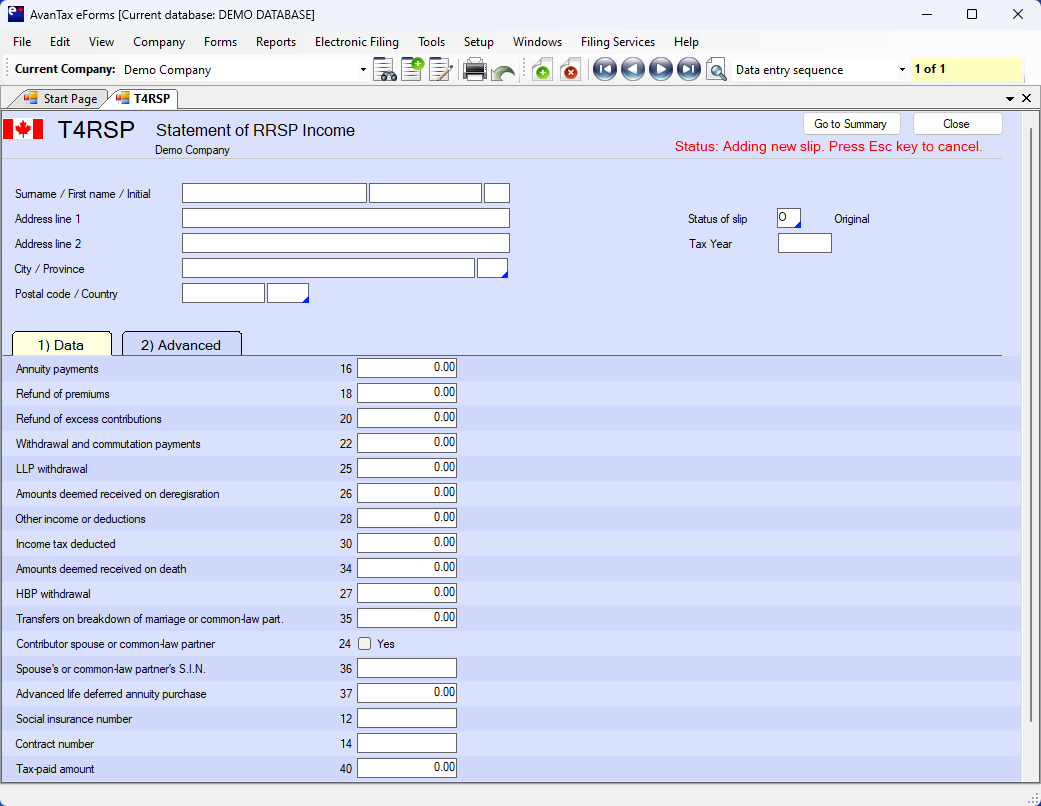Go to the first slip record
The width and height of the screenshot is (1041, 806).
point(604,70)
